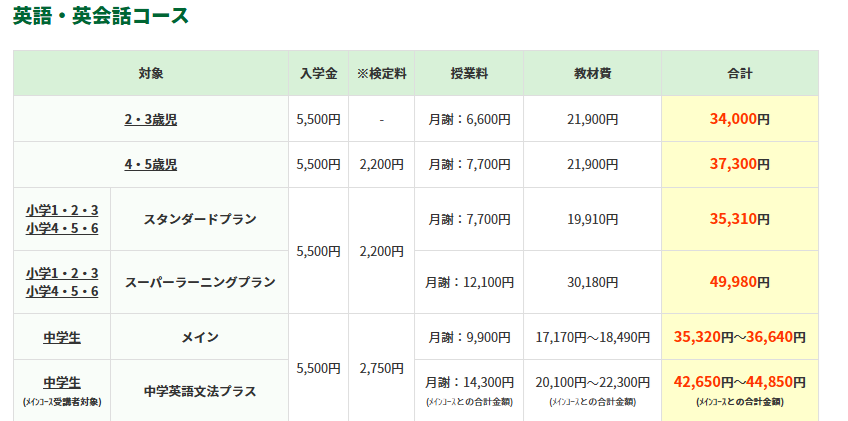Click the スーパーラーニングプラン plan cell
Image resolution: width=848 pixels, height=421 pixels.
(x=200, y=282)
